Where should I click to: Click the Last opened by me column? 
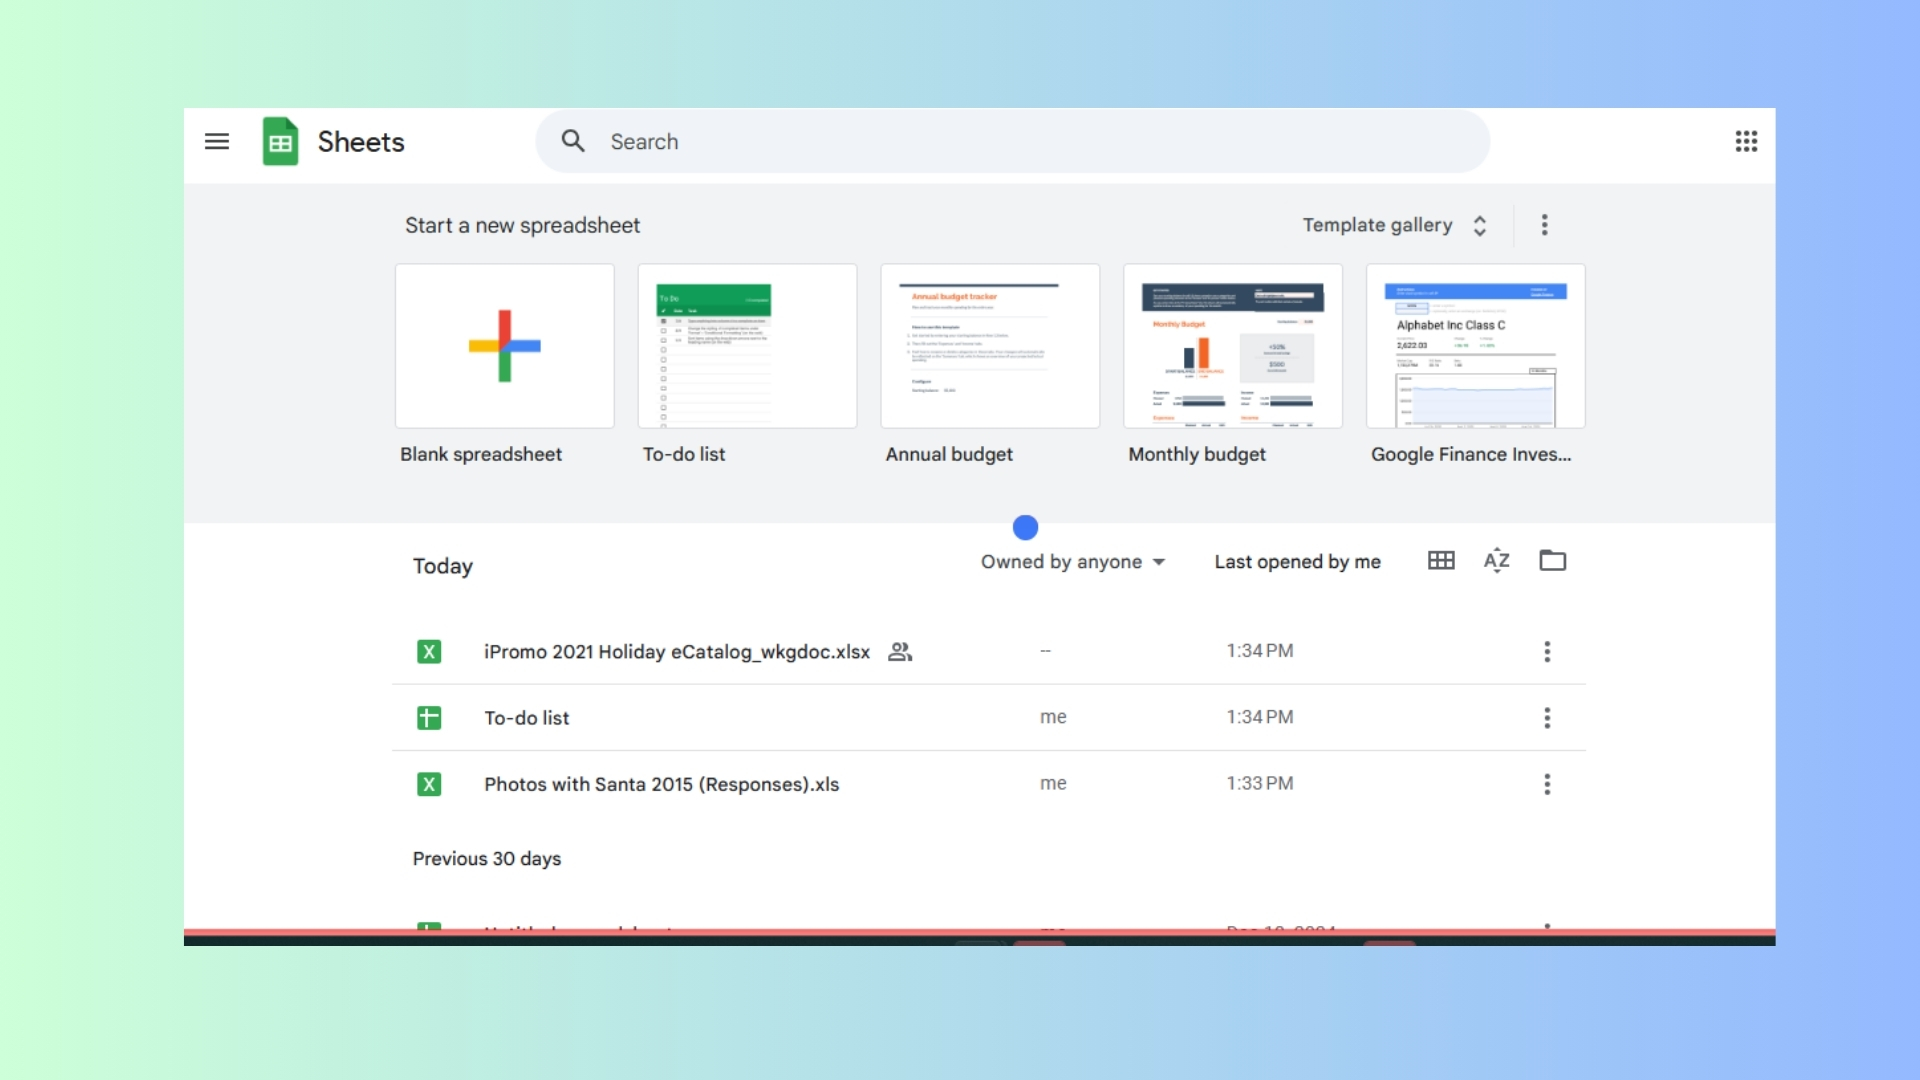coord(1297,562)
